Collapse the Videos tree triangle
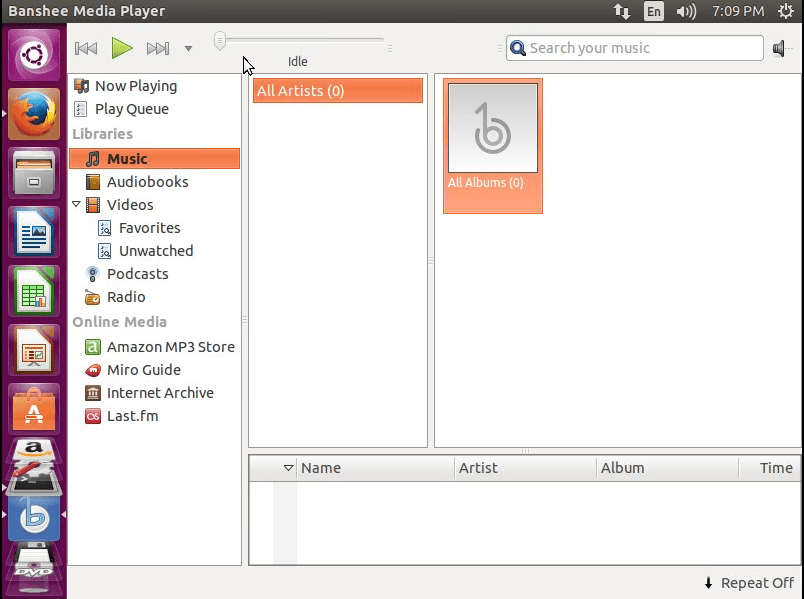The image size is (804, 599). 76,204
